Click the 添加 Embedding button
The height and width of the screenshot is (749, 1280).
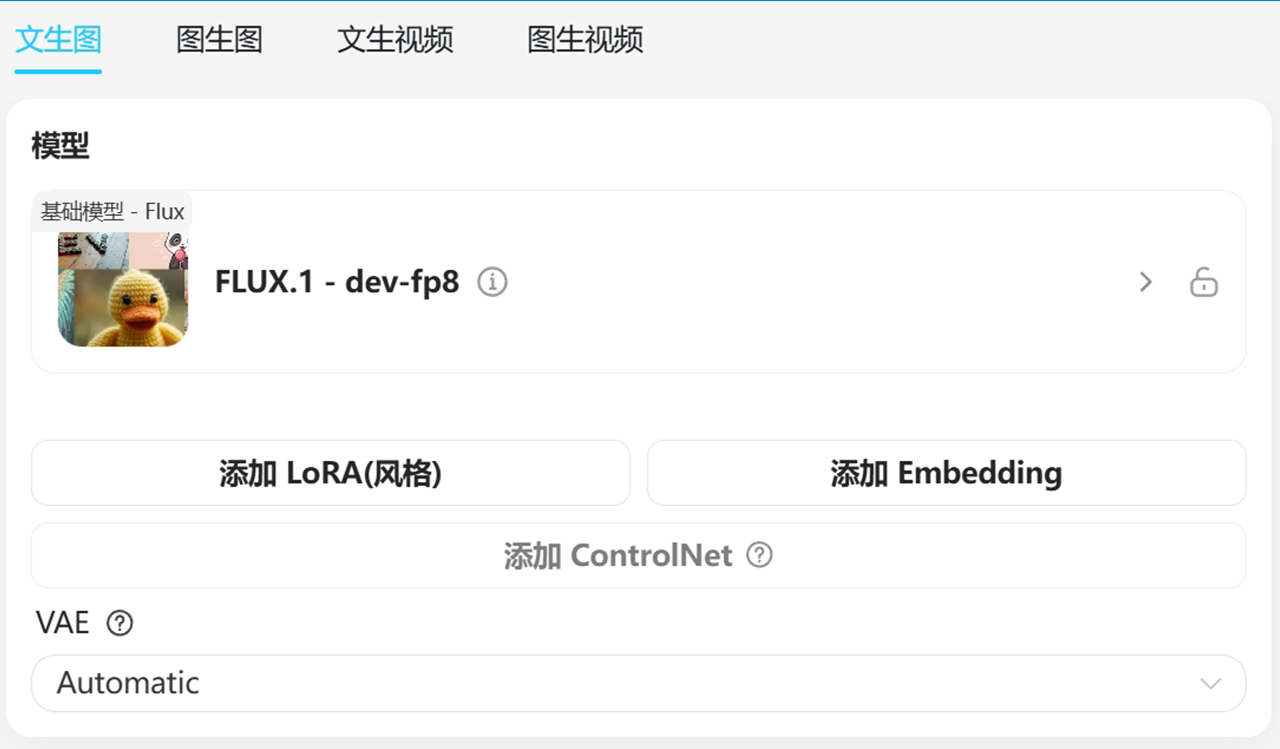click(x=946, y=473)
